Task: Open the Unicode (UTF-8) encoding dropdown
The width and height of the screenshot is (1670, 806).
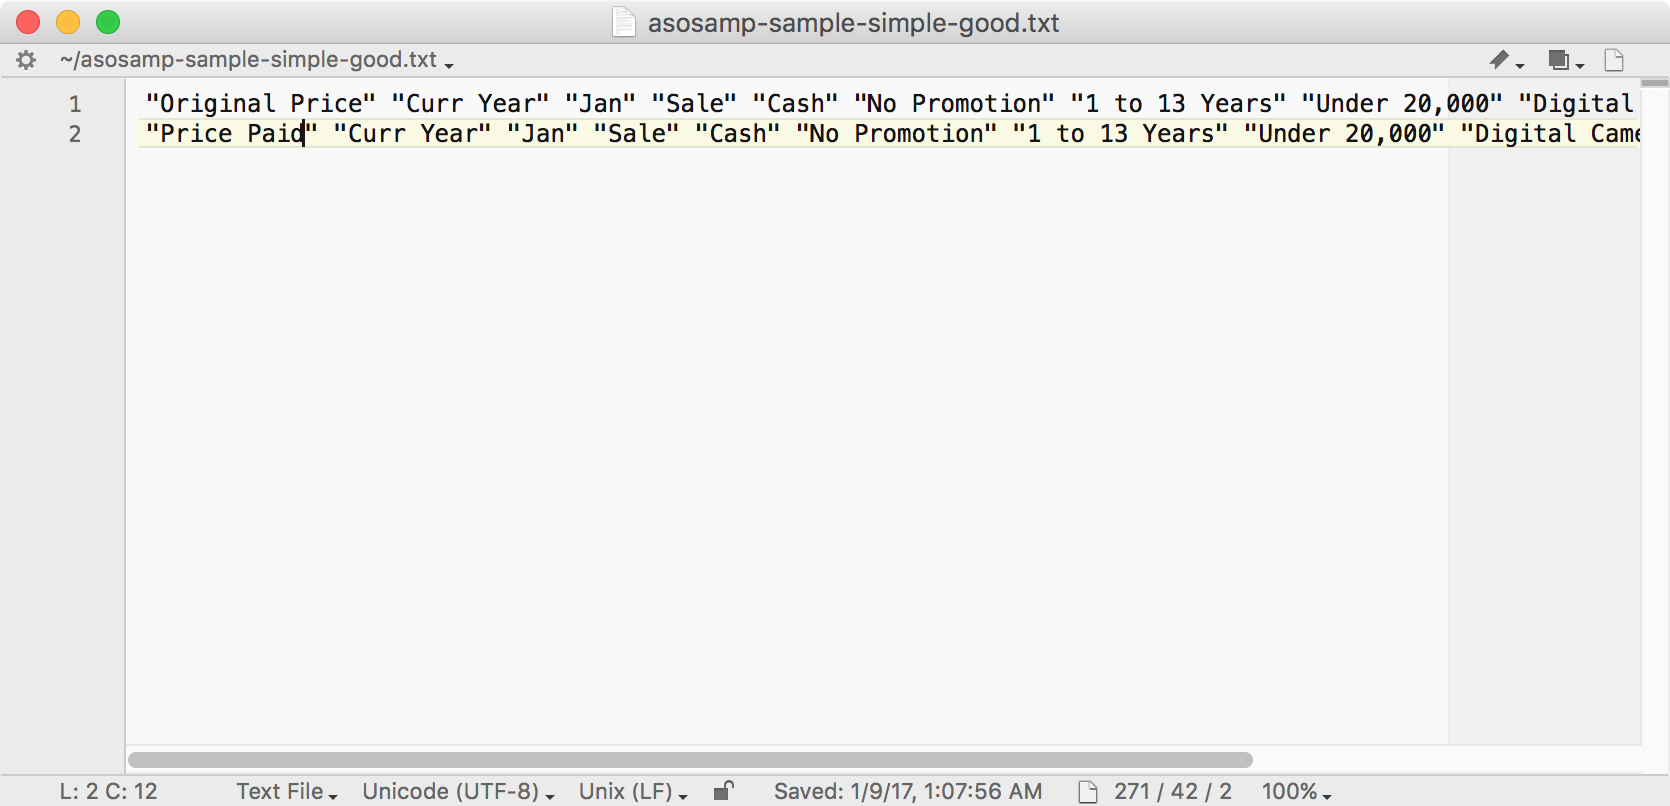Action: coord(458,791)
